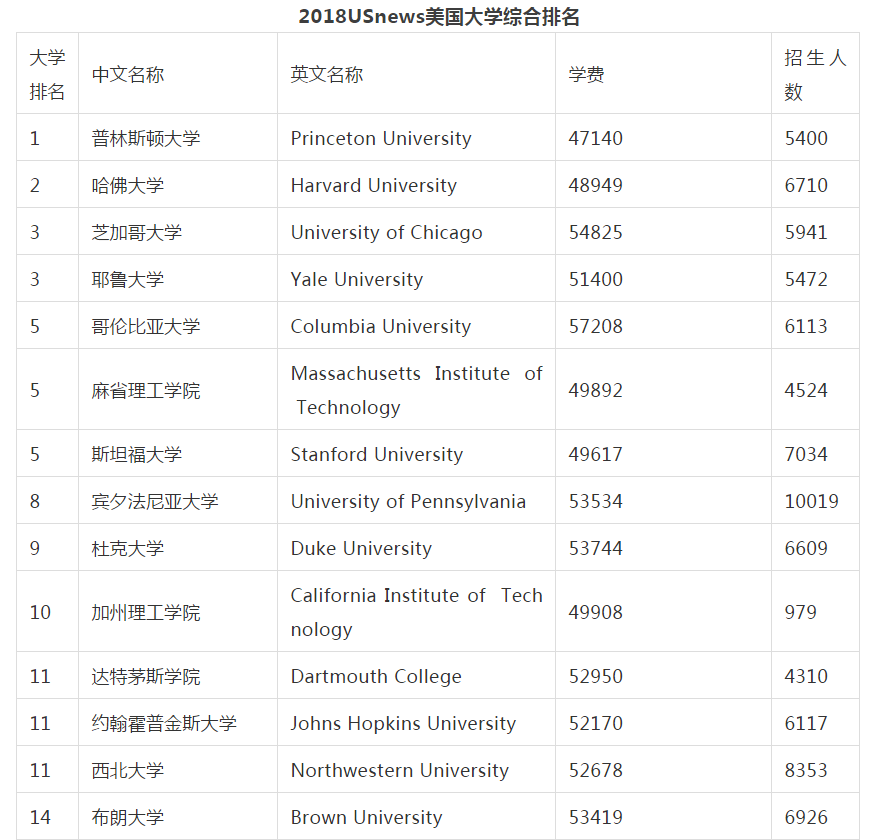Click University of Chicago text
This screenshot has height=840, width=874.
tap(386, 232)
